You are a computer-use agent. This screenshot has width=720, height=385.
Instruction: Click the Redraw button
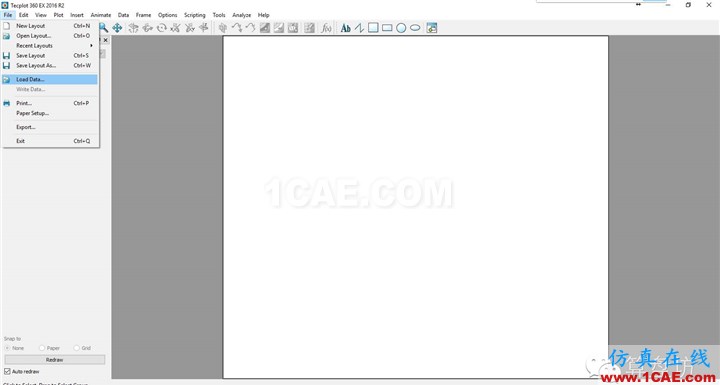55,360
